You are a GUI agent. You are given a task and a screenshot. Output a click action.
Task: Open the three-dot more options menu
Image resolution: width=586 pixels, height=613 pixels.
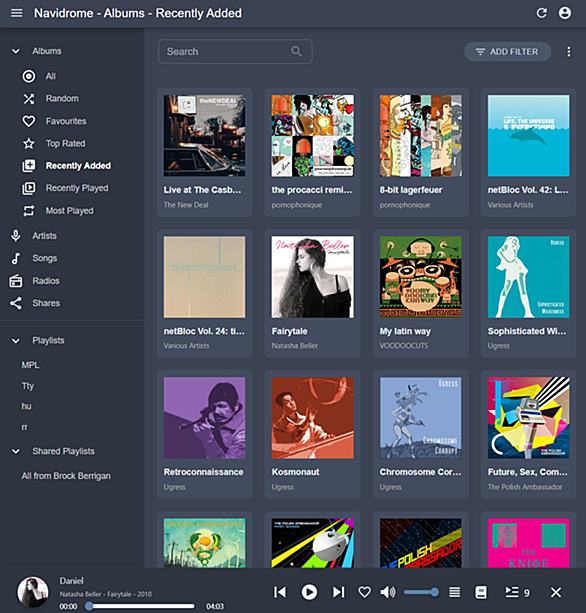[x=568, y=52]
